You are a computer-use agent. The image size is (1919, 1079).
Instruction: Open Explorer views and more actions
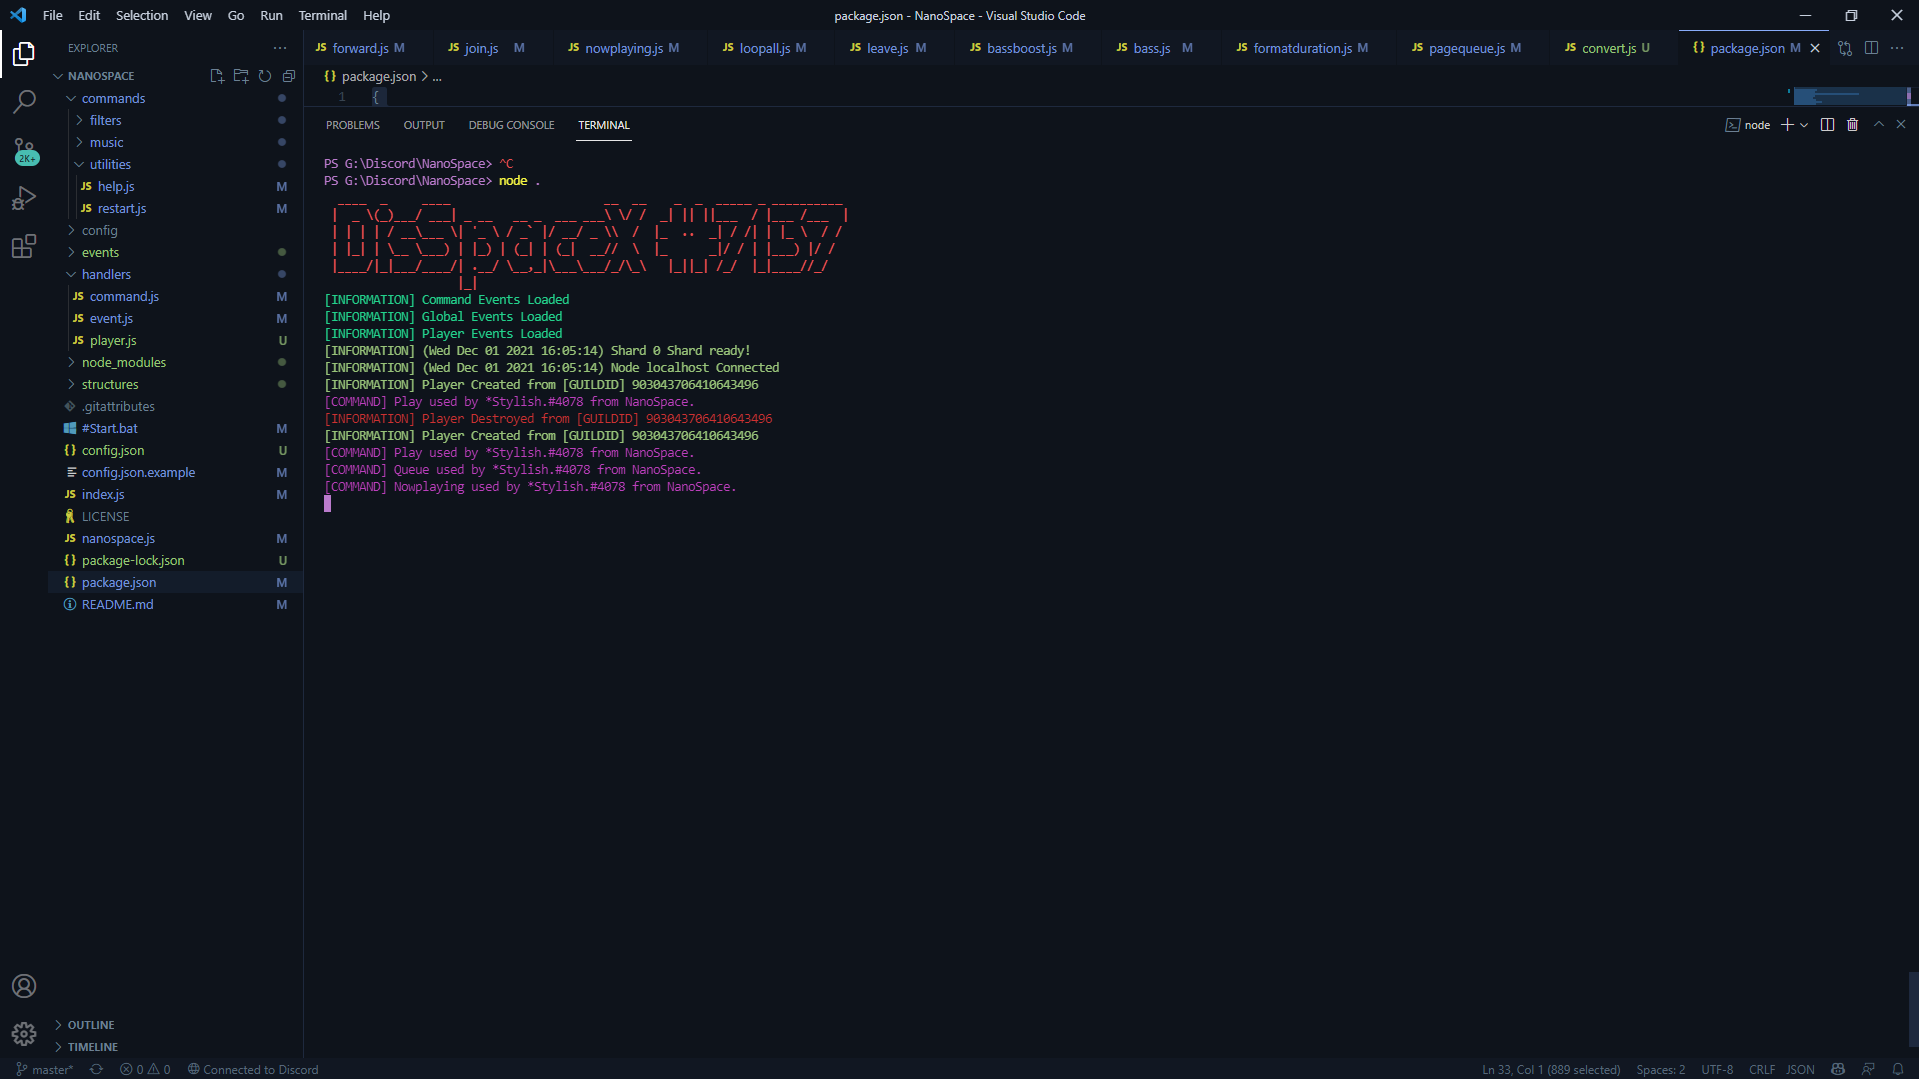coord(280,48)
